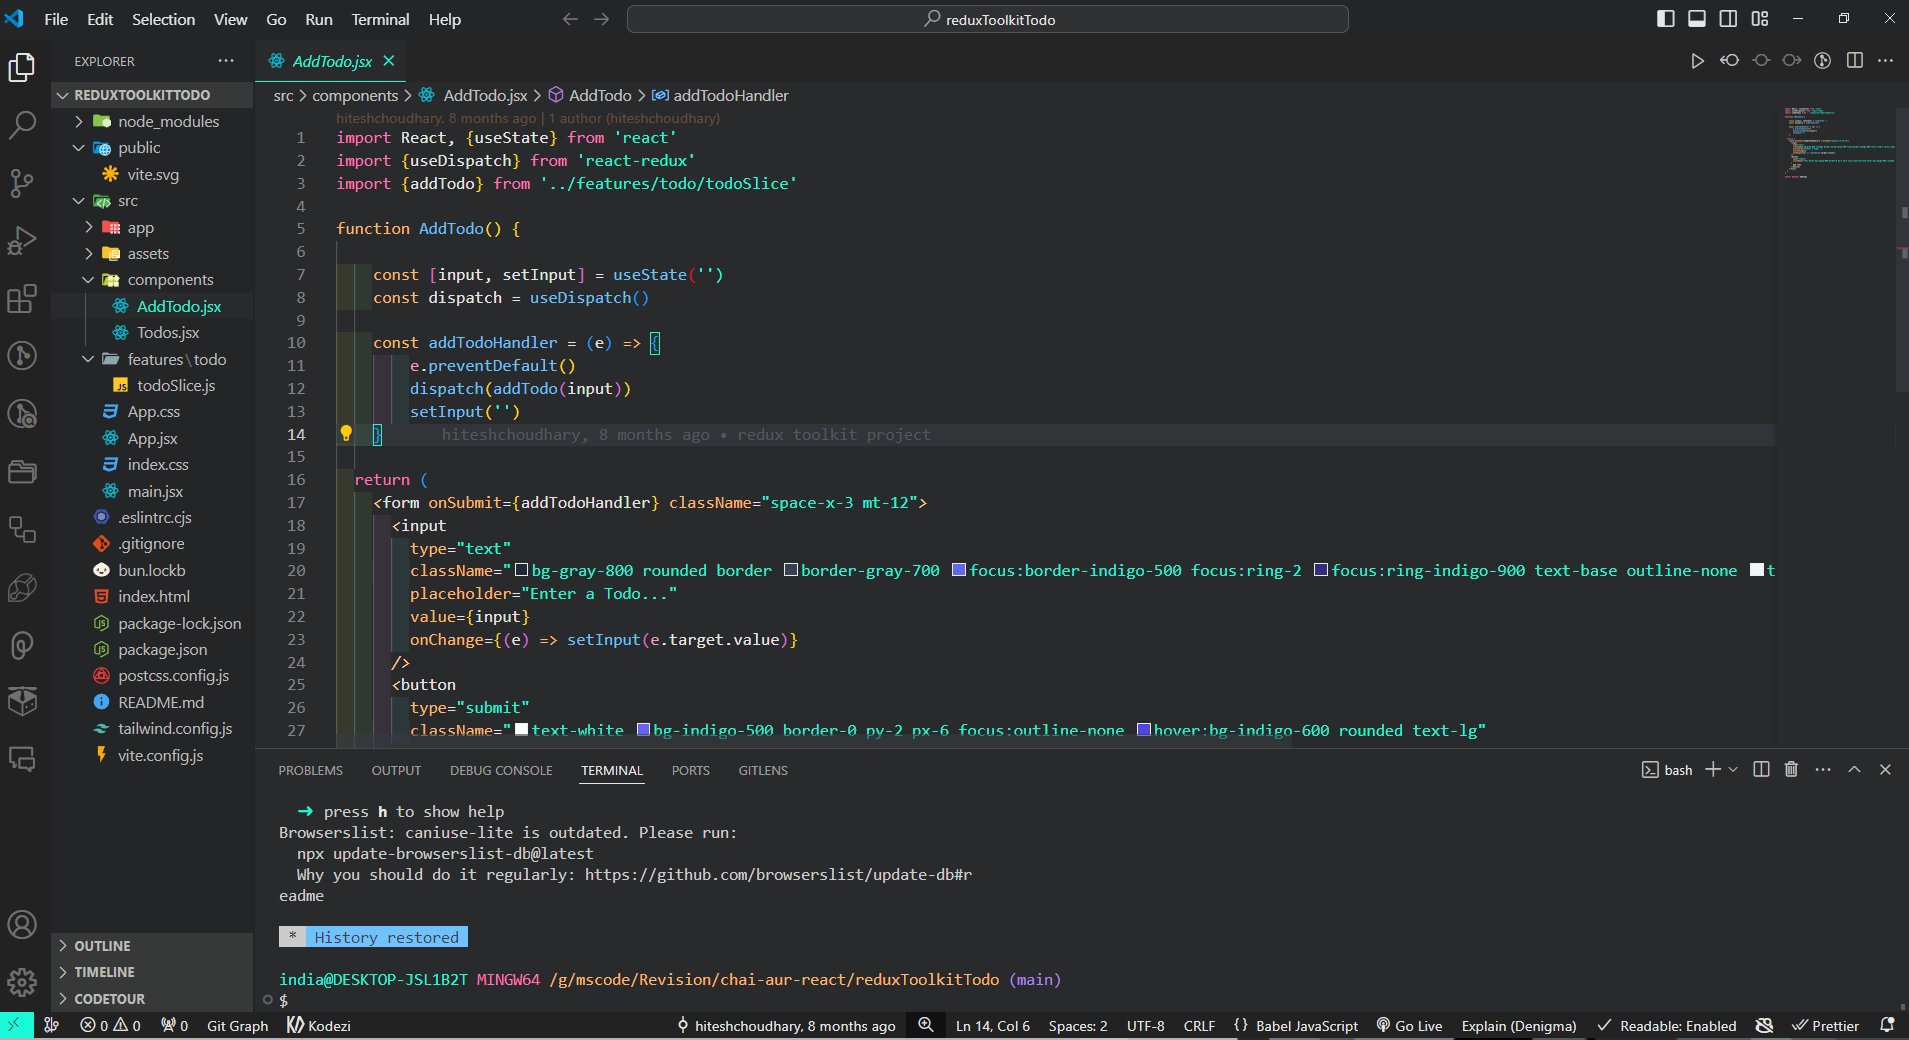1909x1040 pixels.
Task: Open the new terminal launch profile dropdown
Action: point(1733,769)
